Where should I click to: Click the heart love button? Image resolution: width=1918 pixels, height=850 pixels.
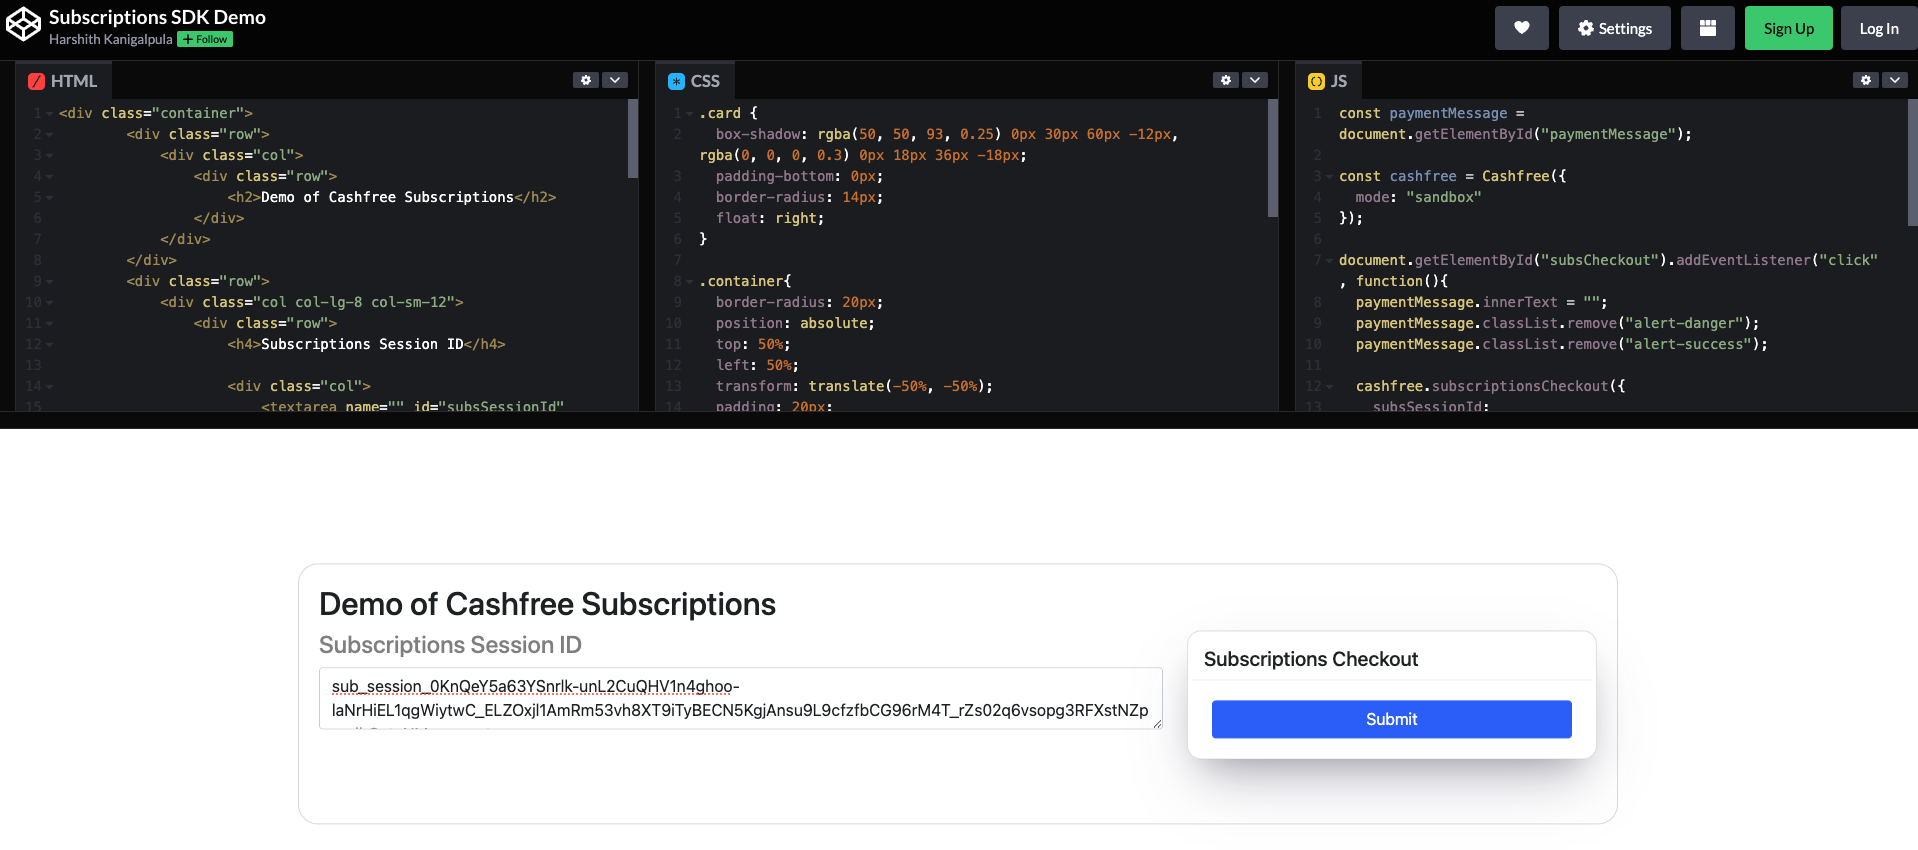tap(1521, 28)
